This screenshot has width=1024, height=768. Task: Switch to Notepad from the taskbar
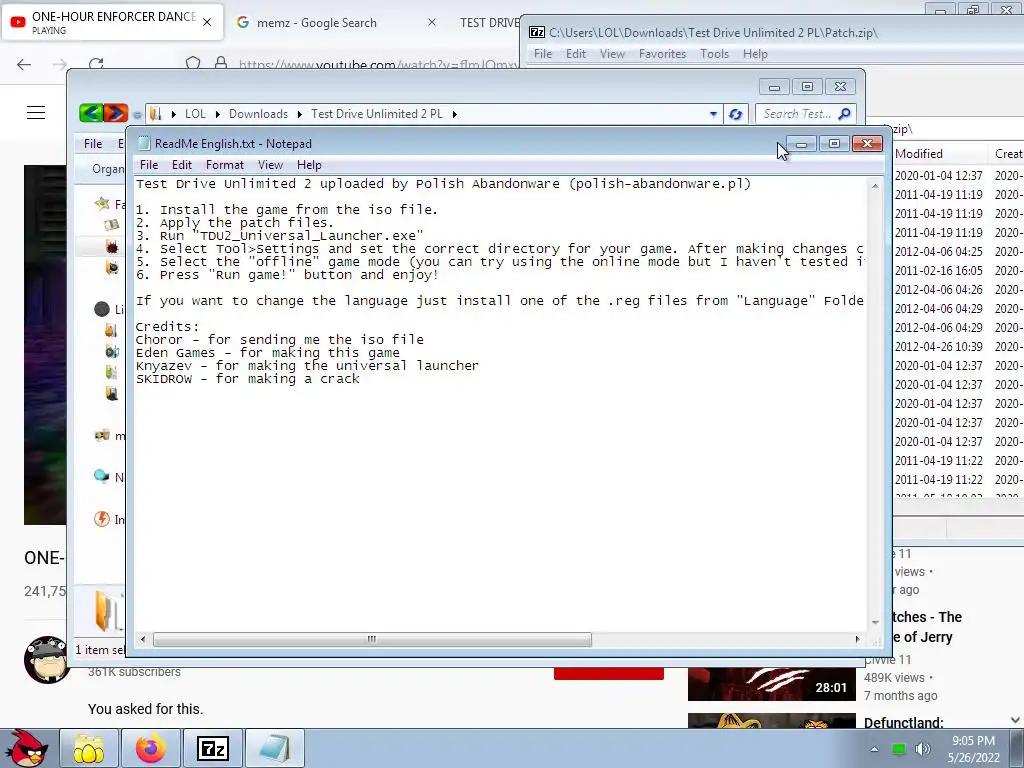(275, 748)
